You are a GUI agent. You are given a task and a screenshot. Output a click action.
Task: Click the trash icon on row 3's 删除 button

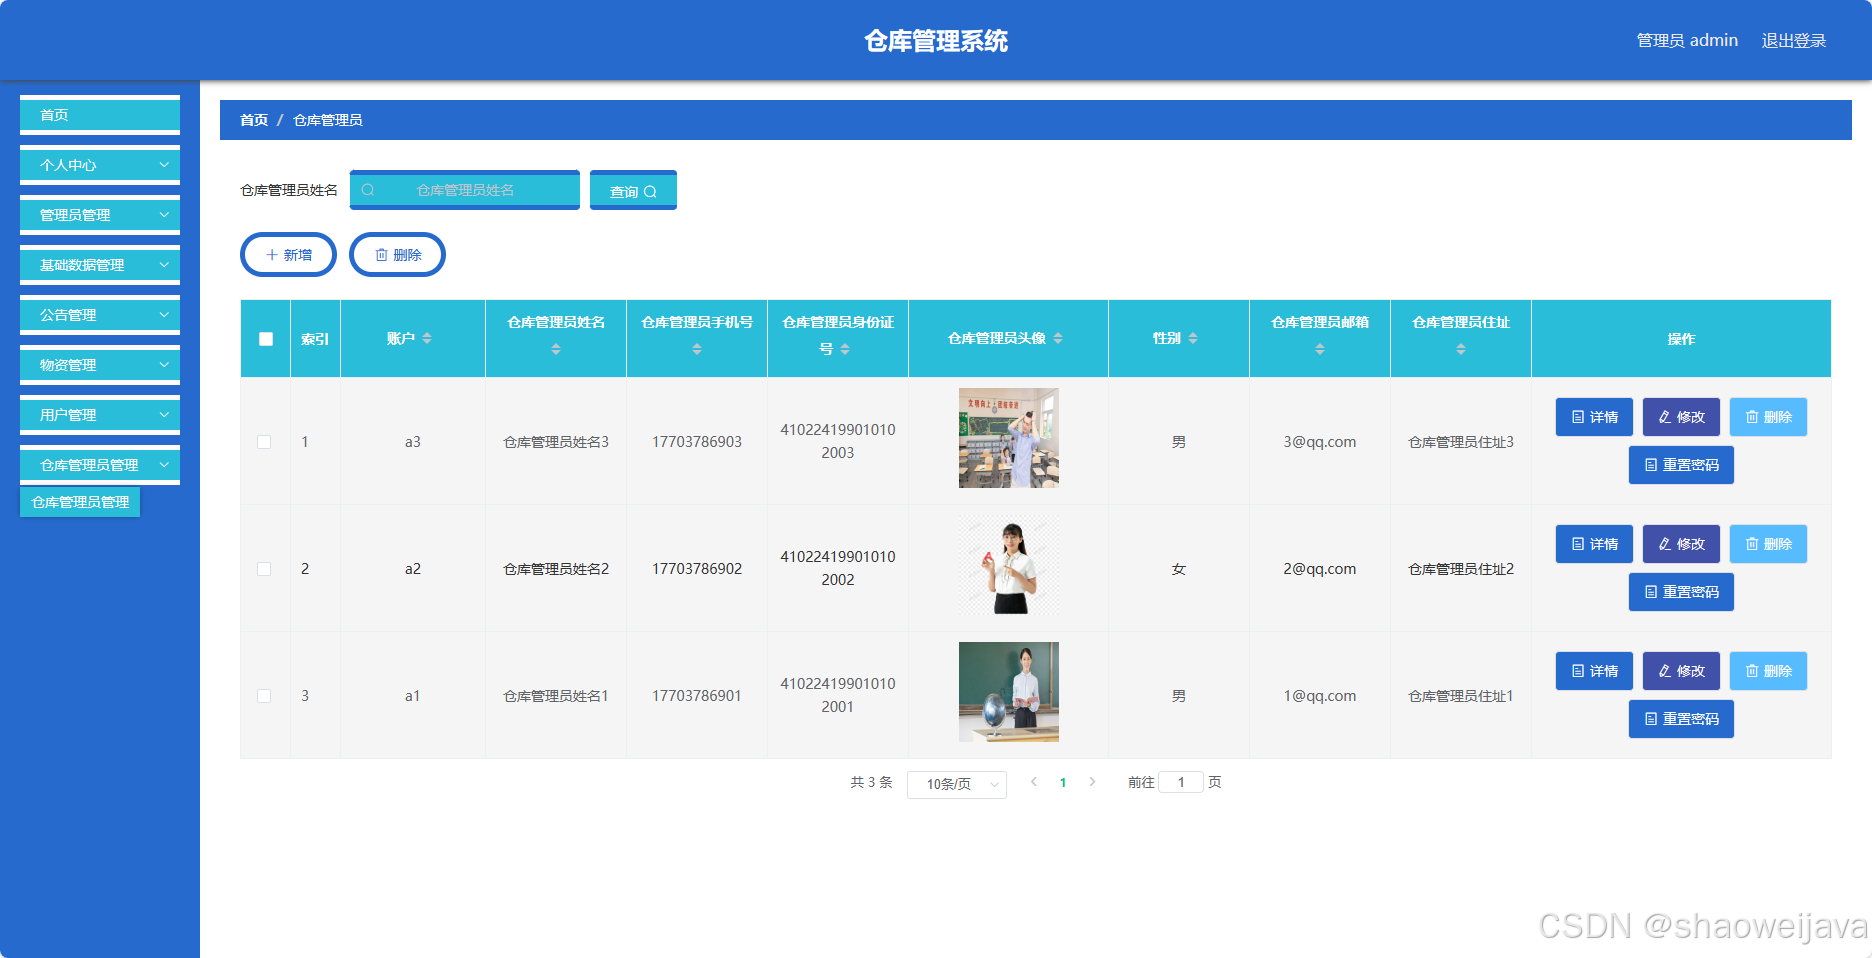[x=1753, y=671]
